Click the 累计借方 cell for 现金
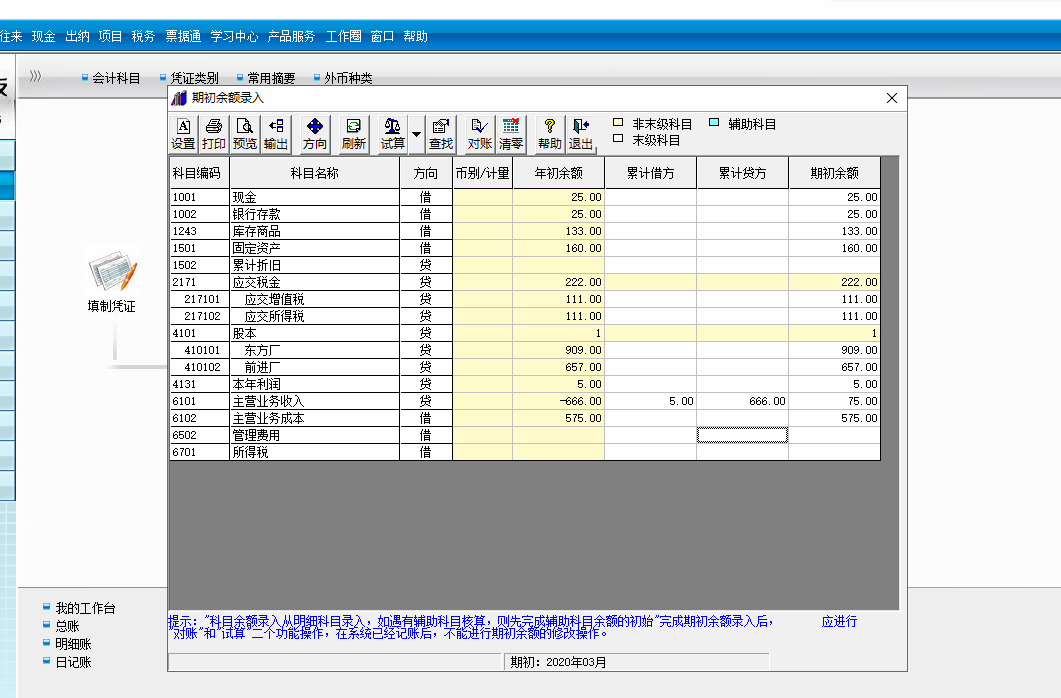 650,197
